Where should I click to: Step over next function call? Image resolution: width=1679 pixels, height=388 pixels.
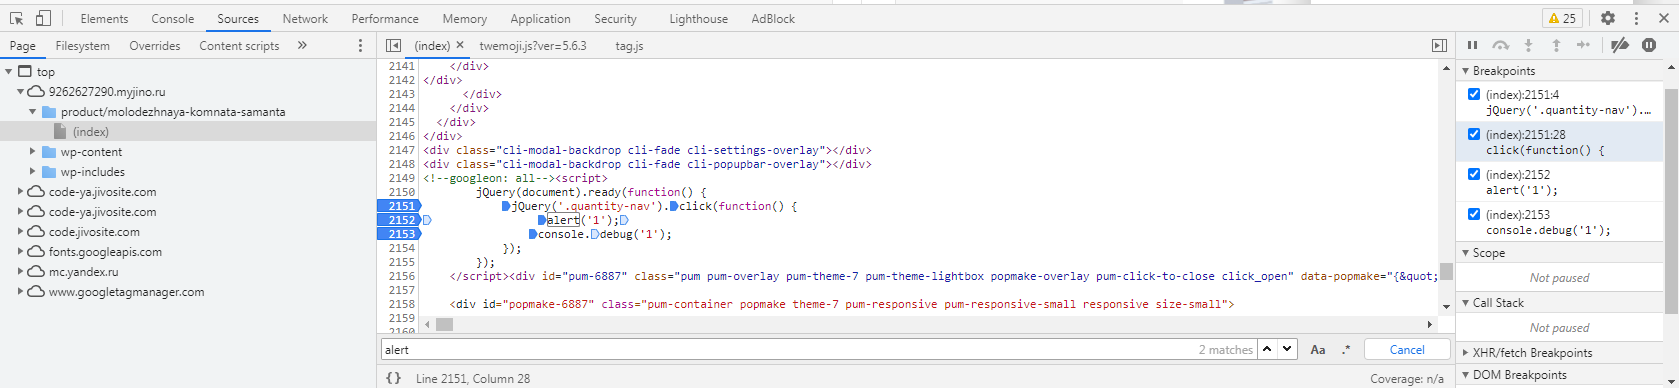1500,45
